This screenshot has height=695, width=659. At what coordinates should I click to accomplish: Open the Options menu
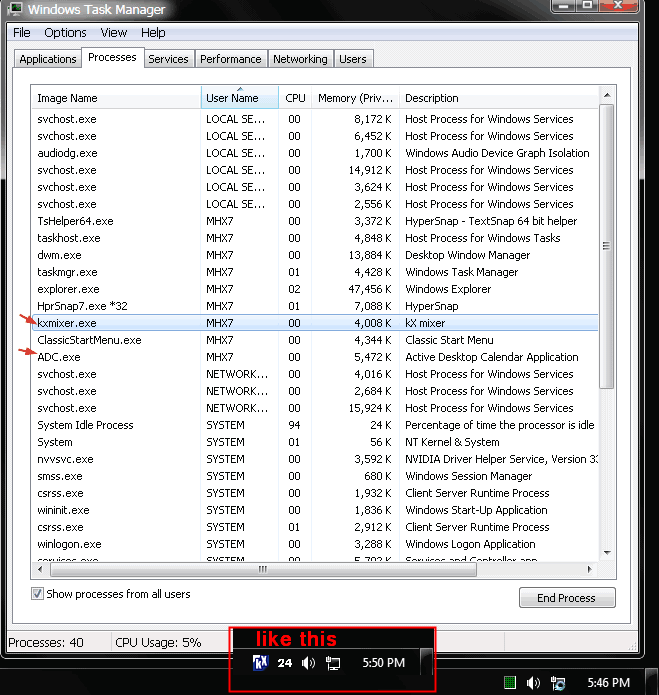(65, 33)
